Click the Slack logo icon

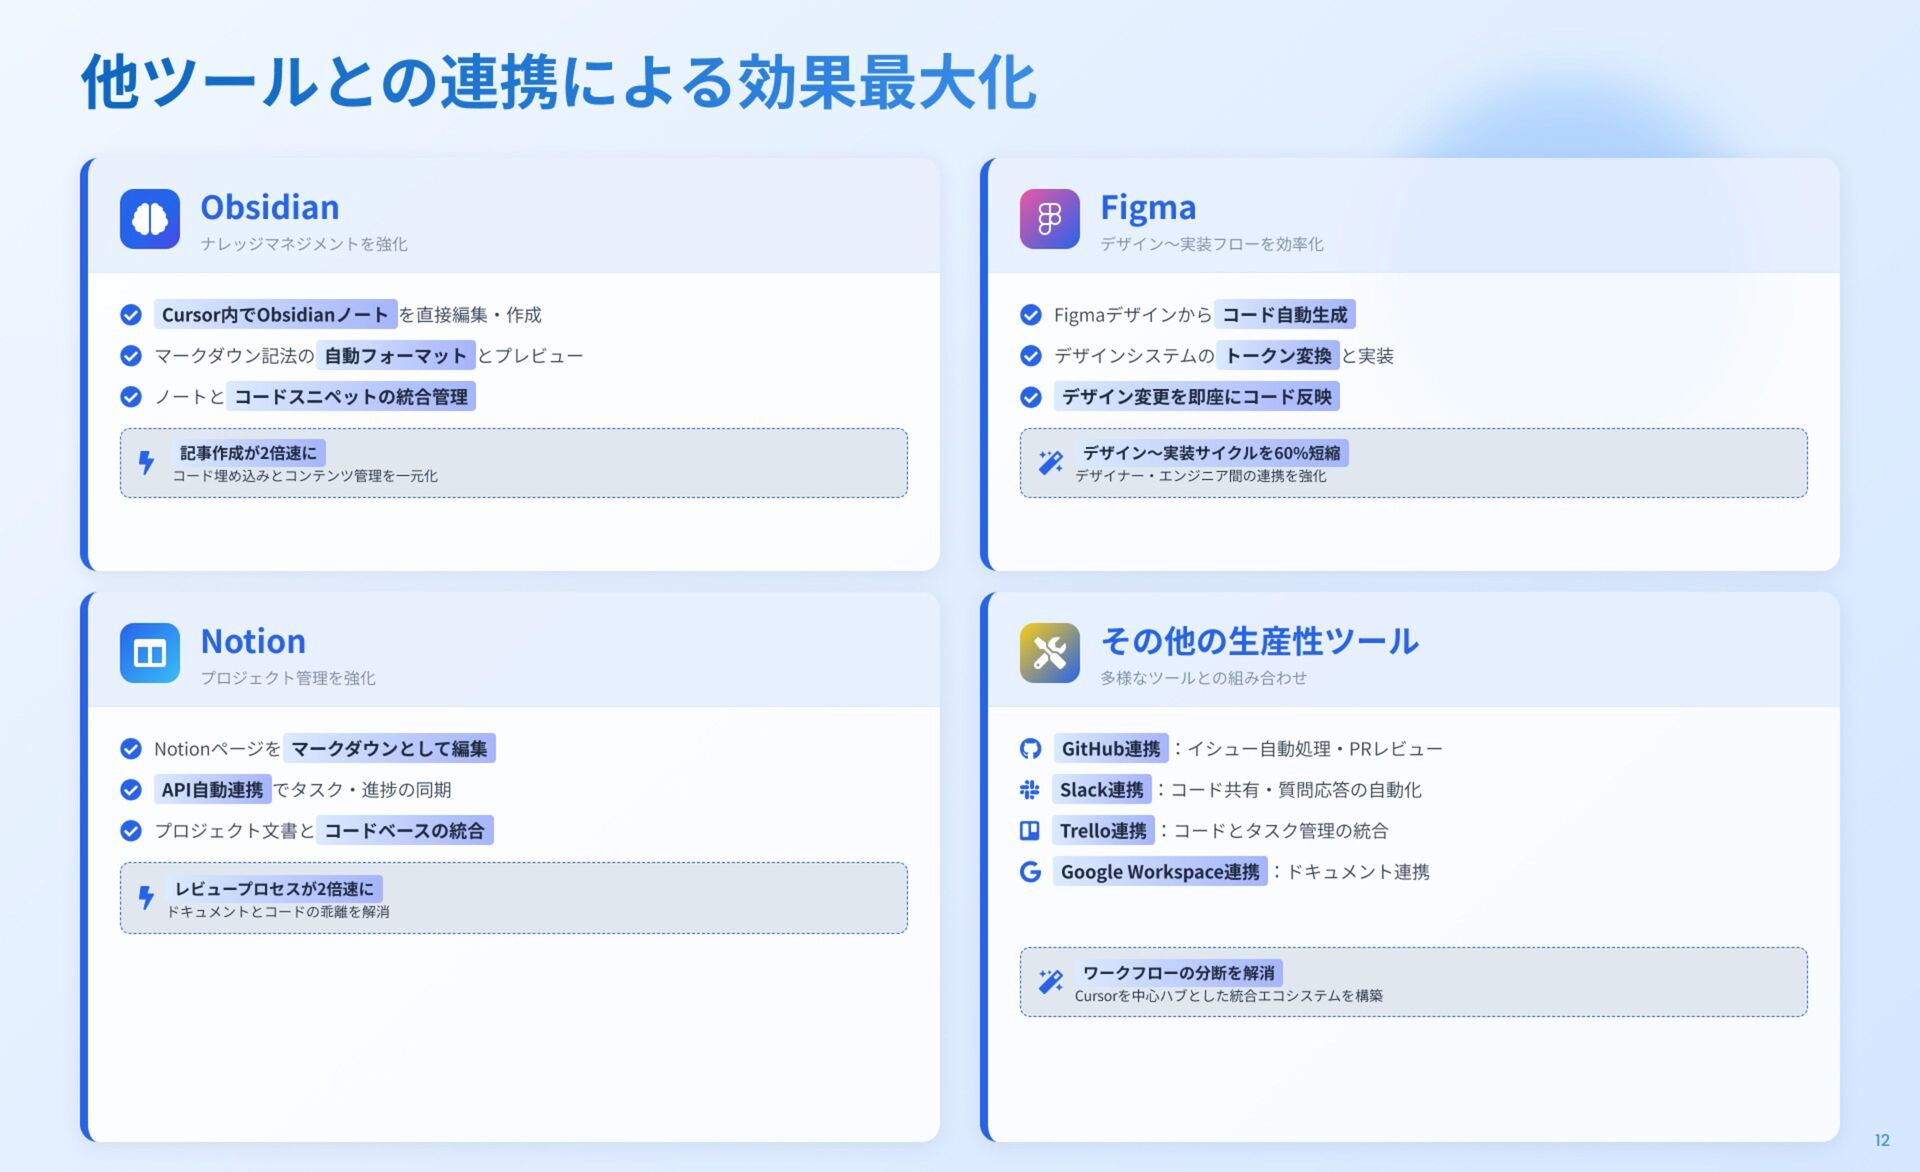[1030, 790]
